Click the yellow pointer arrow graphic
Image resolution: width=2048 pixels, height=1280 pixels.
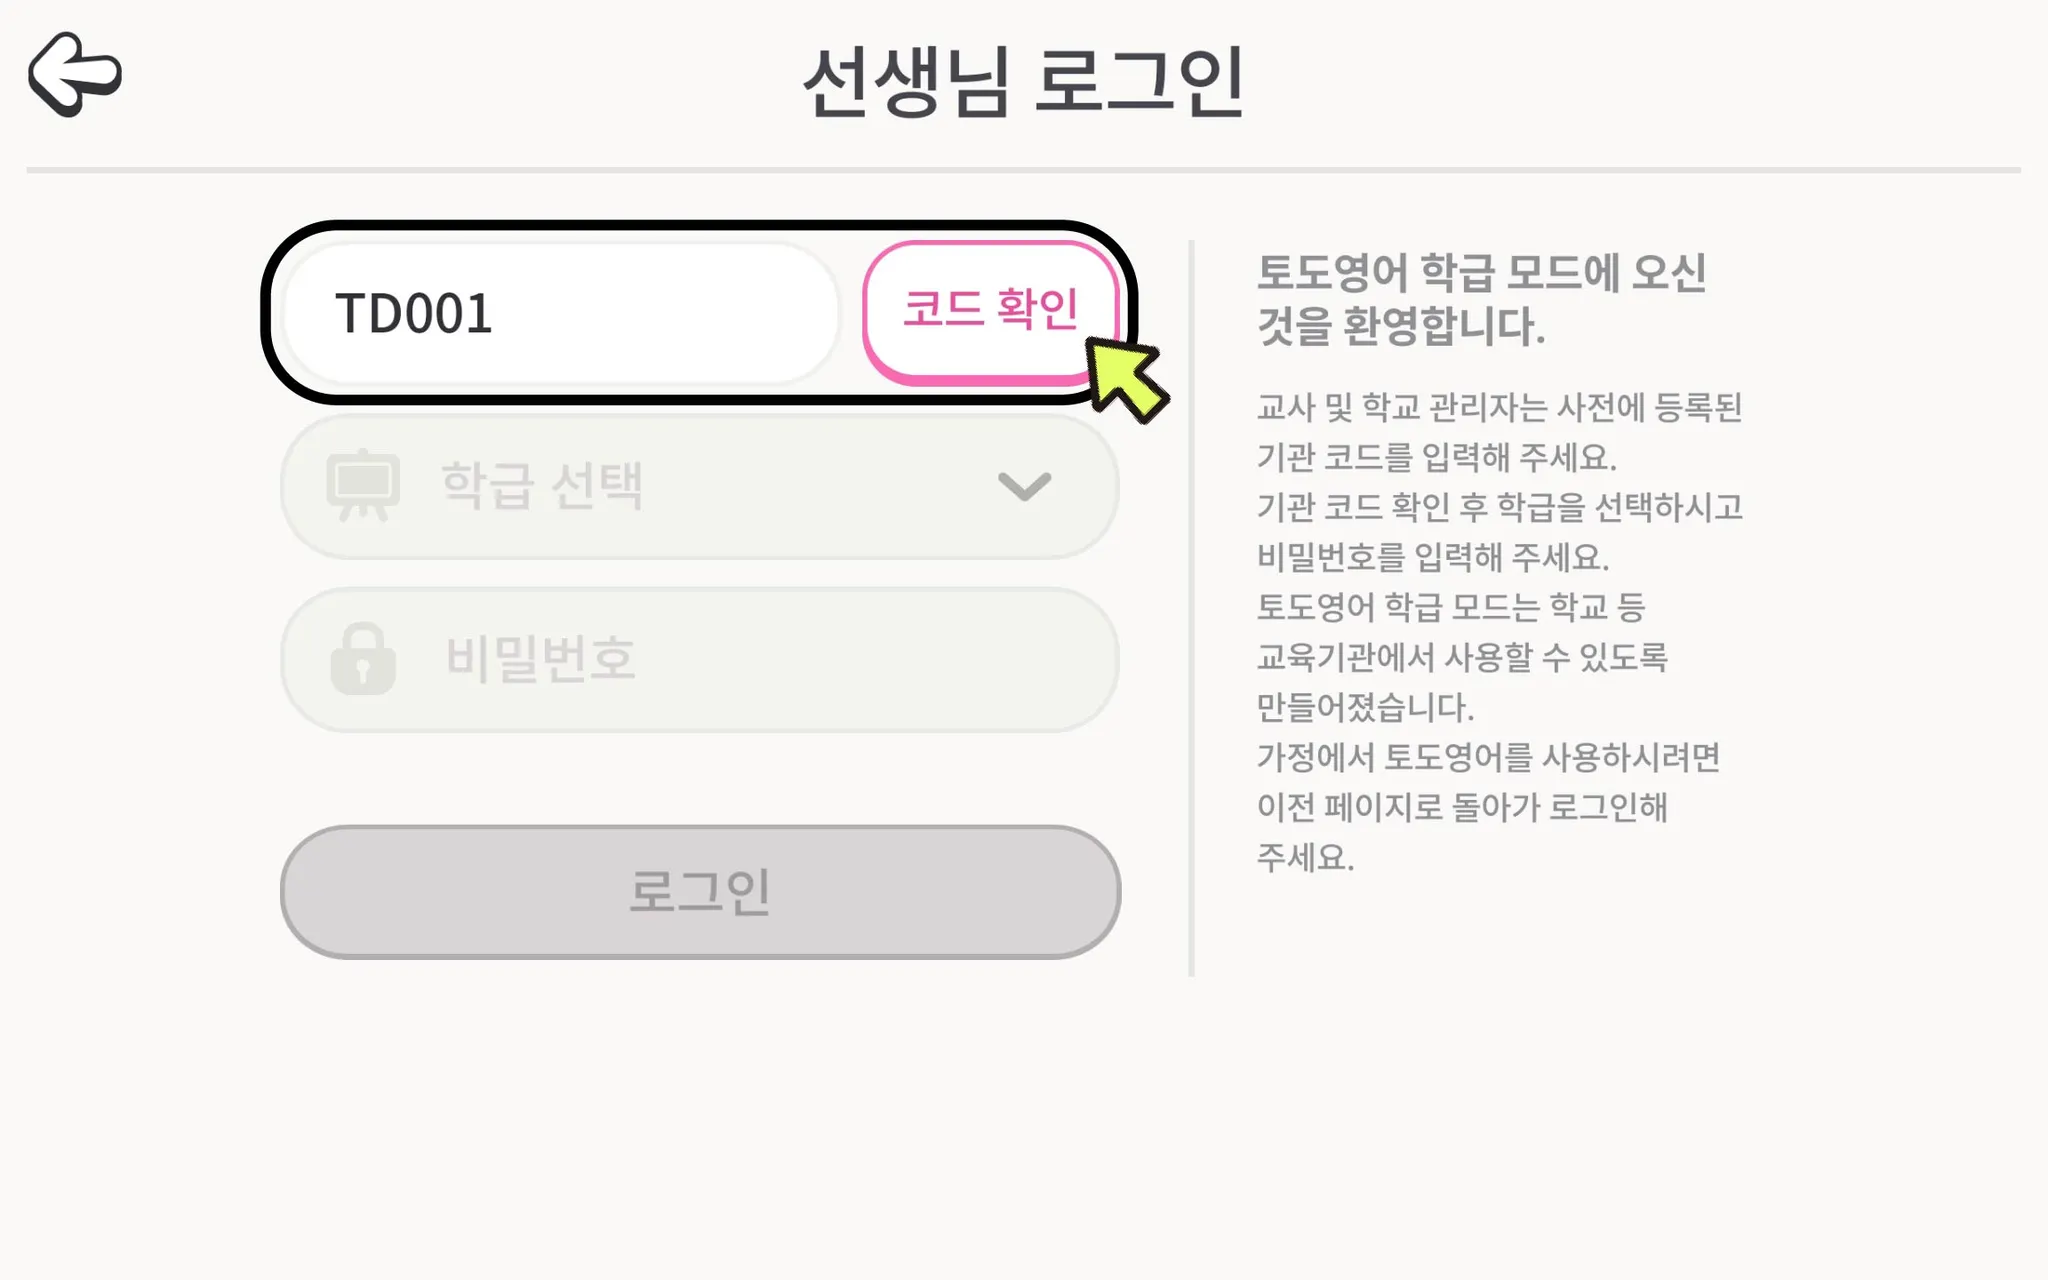[x=1126, y=379]
